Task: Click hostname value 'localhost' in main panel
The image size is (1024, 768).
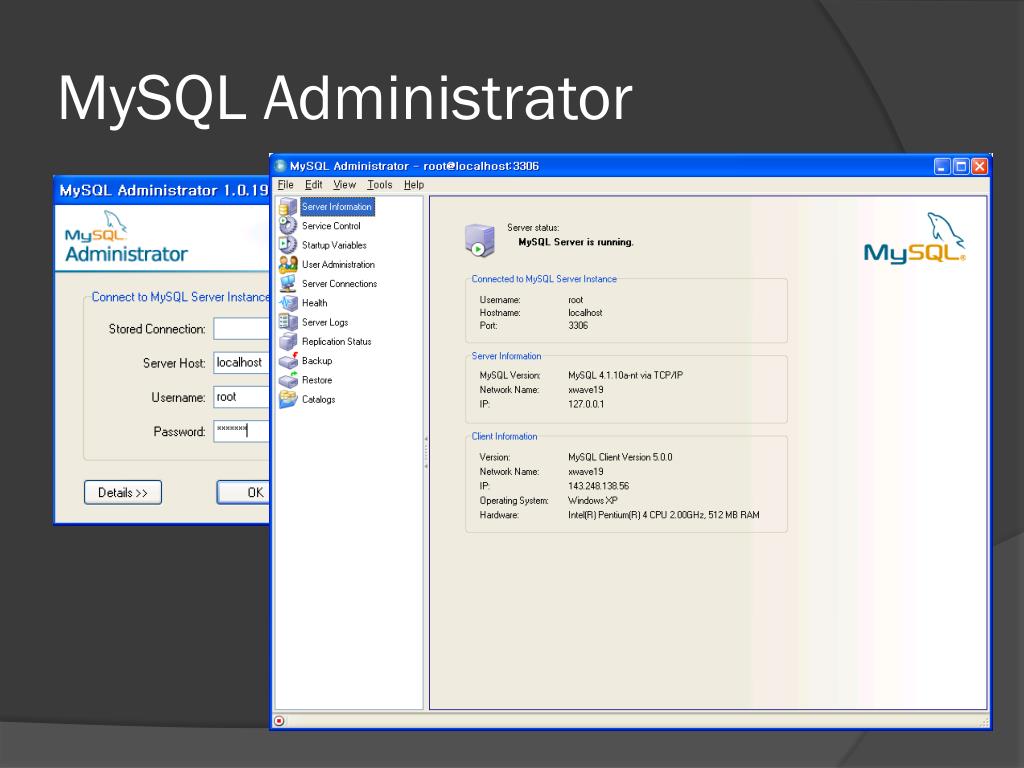Action: 585,313
